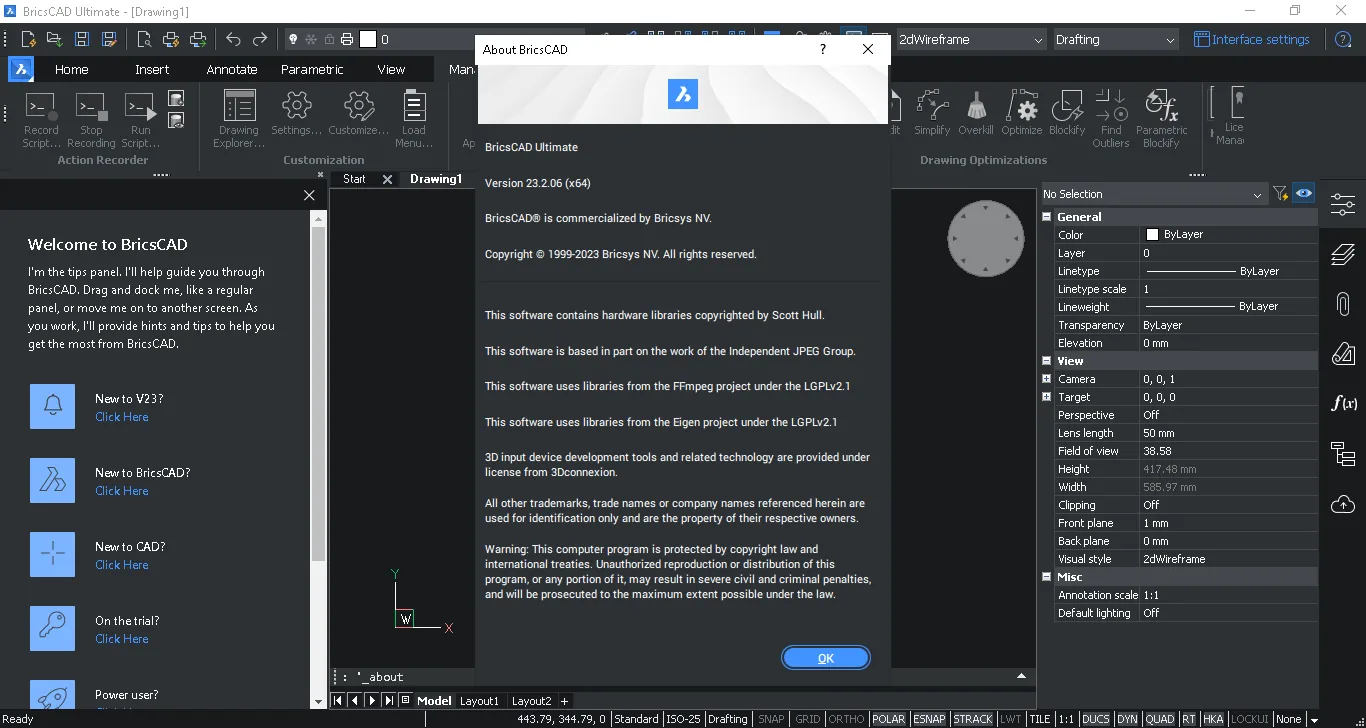Click the Undo arrow icon
Screen dimensions: 1366x728
pyautogui.click(x=233, y=40)
